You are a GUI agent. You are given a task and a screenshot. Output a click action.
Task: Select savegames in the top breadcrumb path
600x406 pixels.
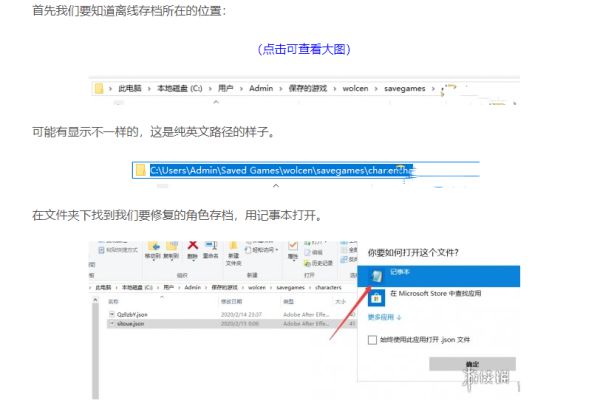[x=404, y=88]
